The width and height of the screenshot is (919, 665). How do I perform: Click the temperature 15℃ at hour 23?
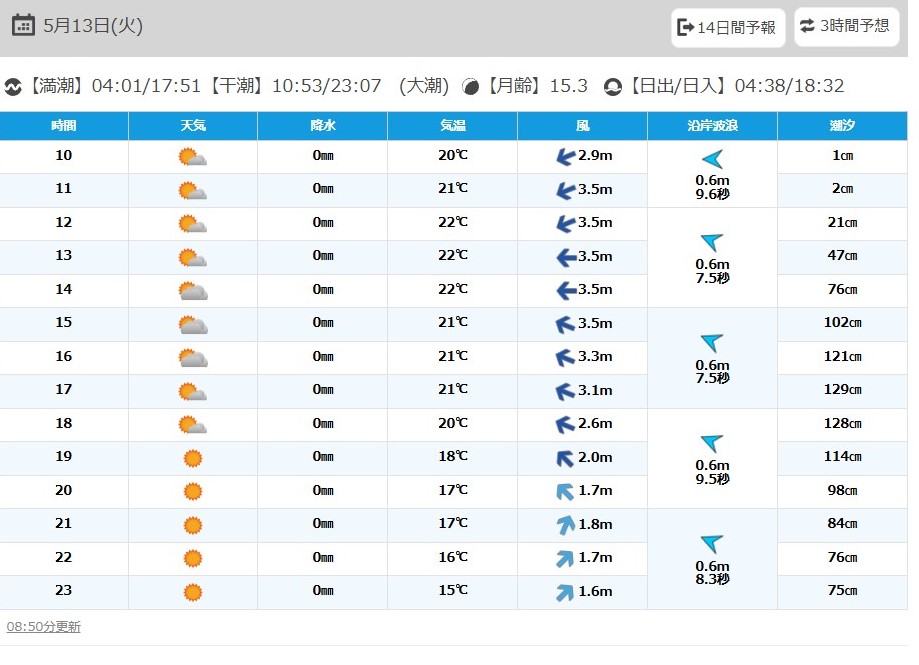453,591
